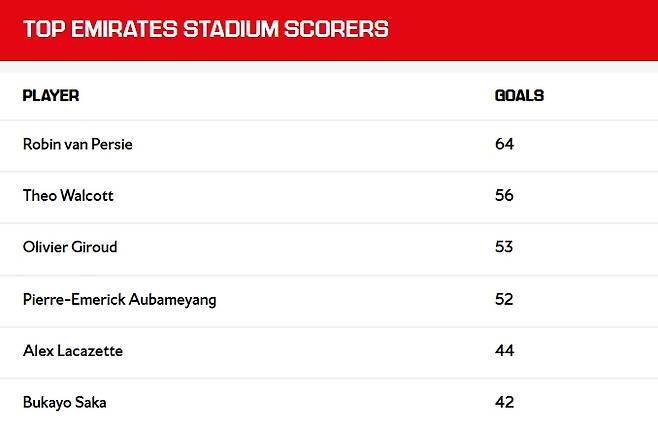Select the Pierre-Emerick Aubameyang entry
Screen dimensions: 658x427
[x=119, y=299]
